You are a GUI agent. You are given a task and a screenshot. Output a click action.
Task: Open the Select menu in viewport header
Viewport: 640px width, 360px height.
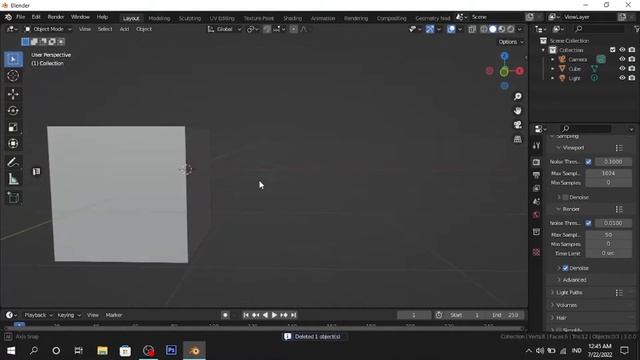point(105,29)
